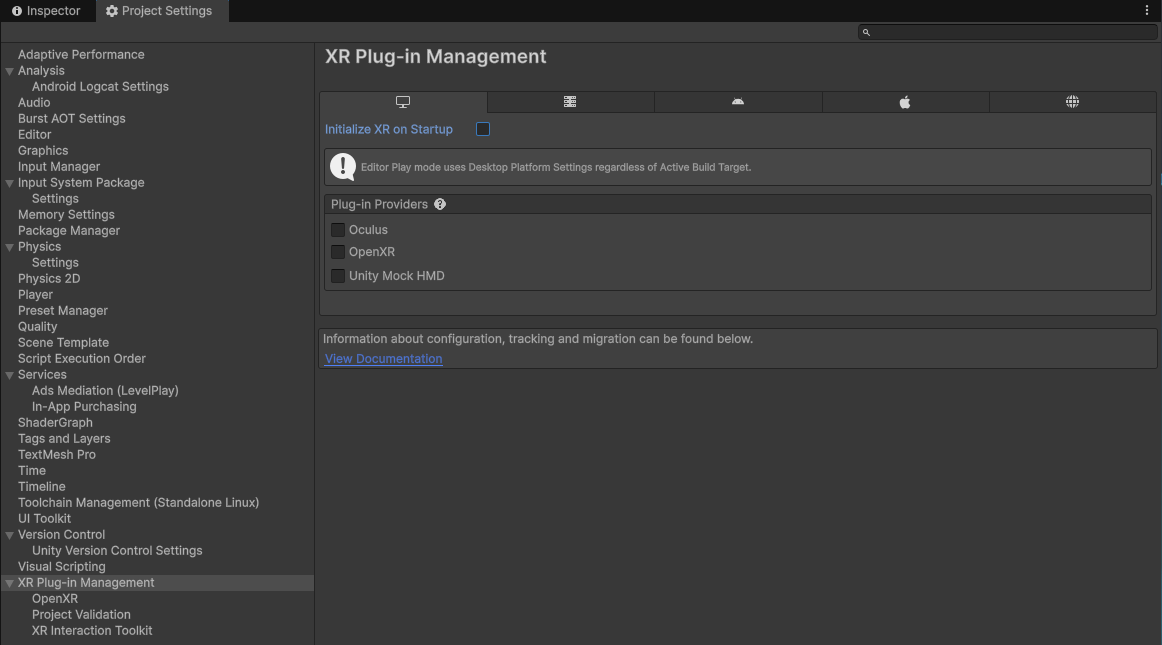Select the Analysis category row

point(157,71)
